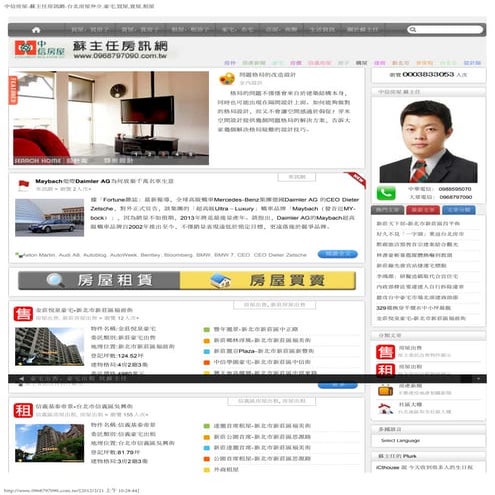
Task: Open the house category icon in sidebar
Action: pos(385,408)
